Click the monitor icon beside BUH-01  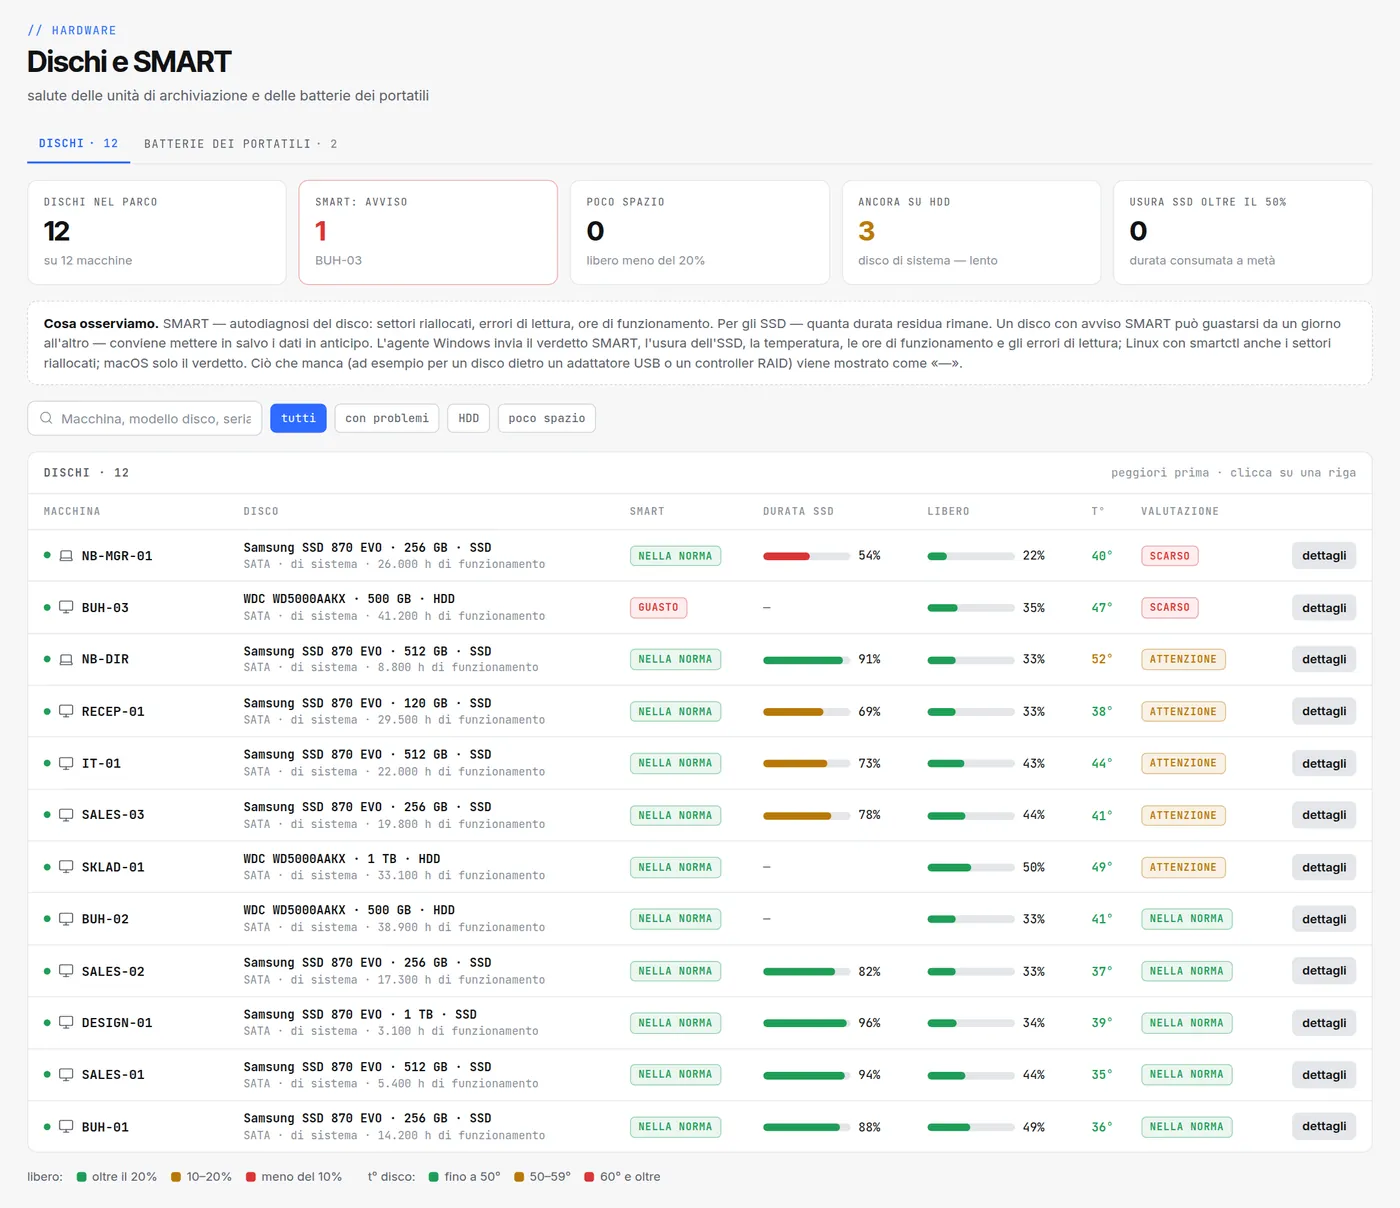[66, 1127]
